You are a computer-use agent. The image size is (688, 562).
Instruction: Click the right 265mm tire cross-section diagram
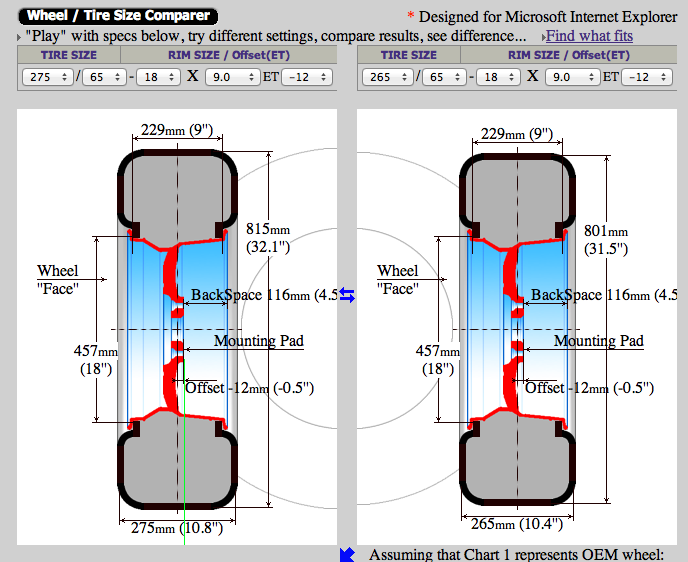[517, 329]
